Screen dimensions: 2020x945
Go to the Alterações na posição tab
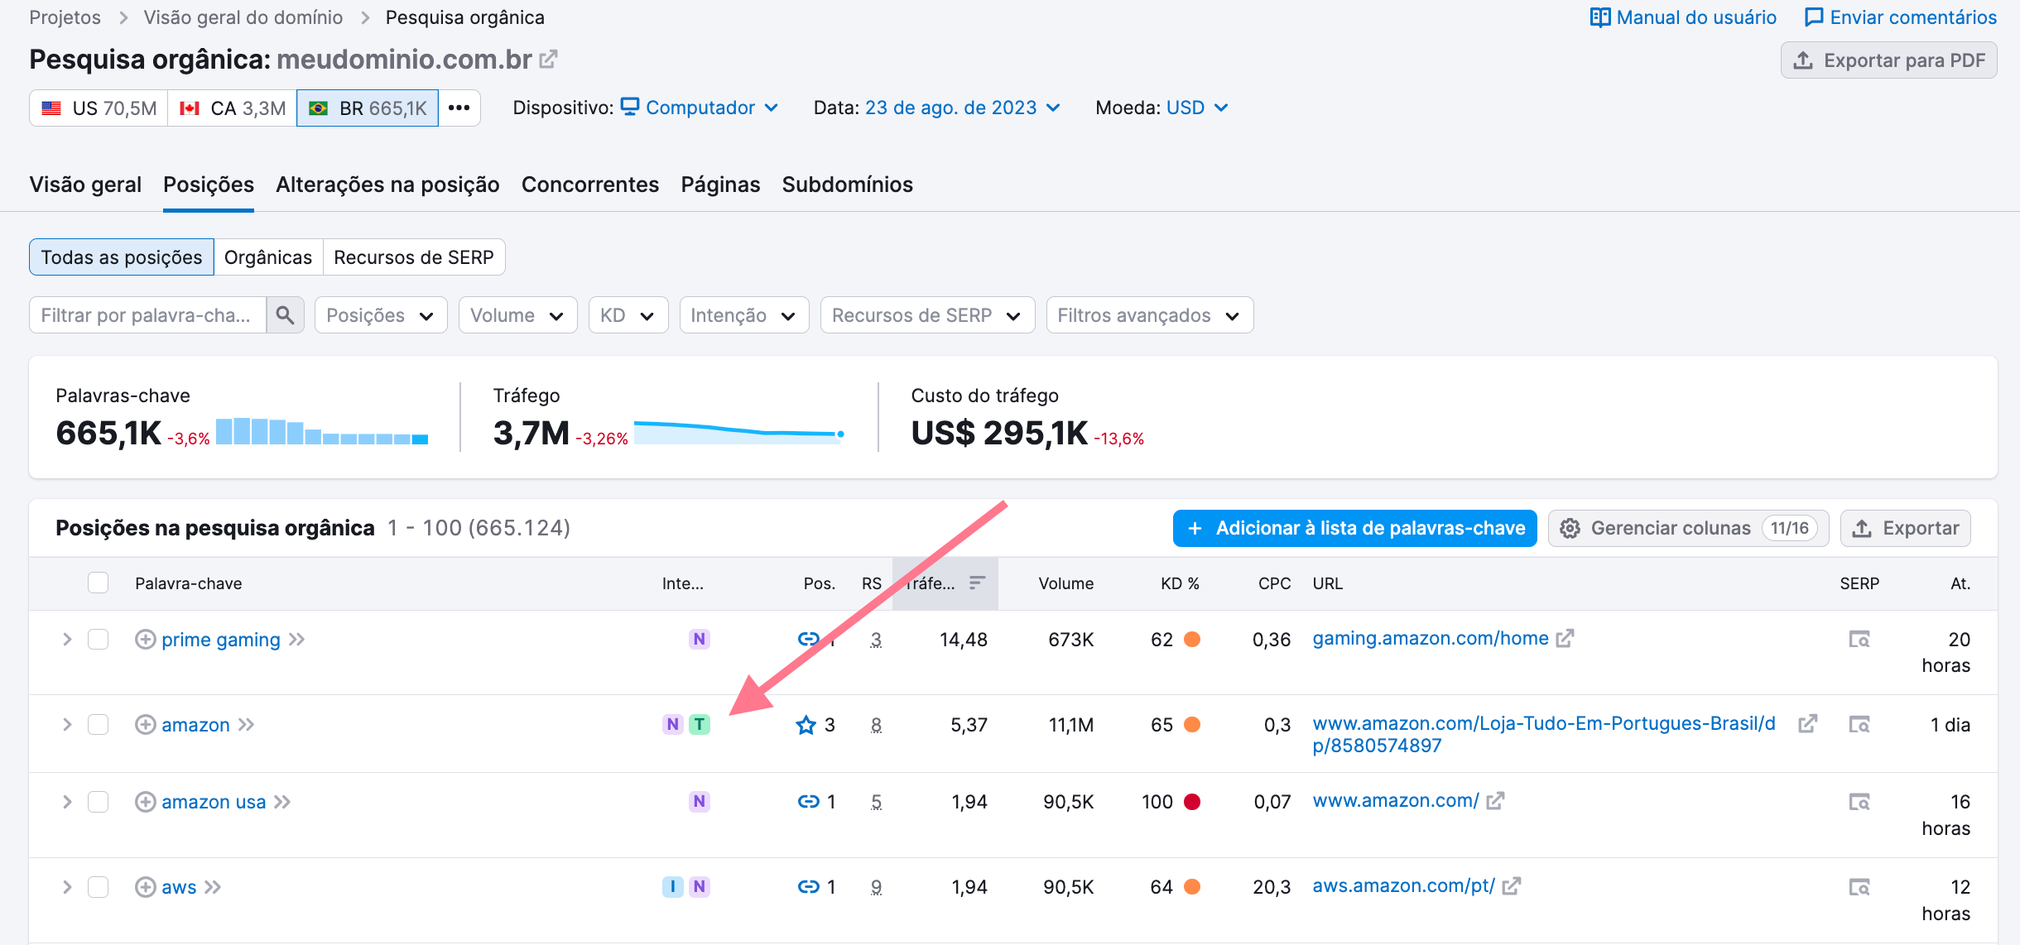point(387,184)
